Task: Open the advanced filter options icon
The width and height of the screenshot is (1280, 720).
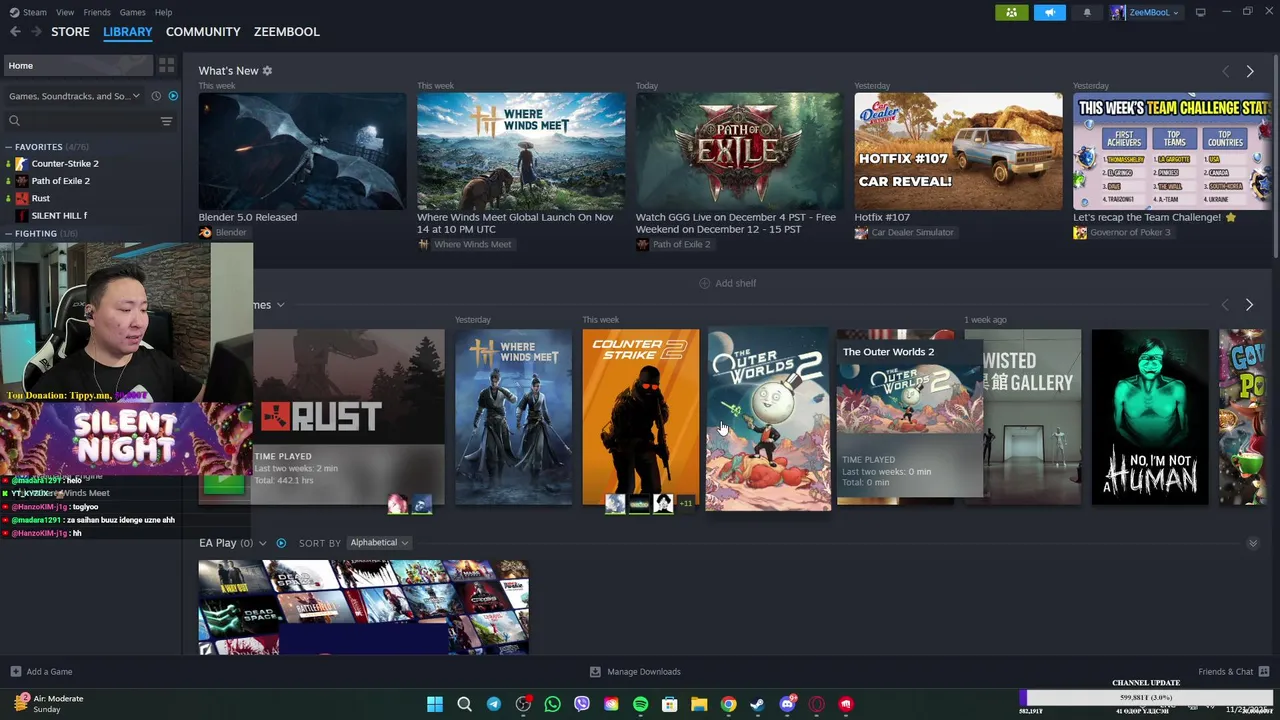Action: (x=166, y=121)
